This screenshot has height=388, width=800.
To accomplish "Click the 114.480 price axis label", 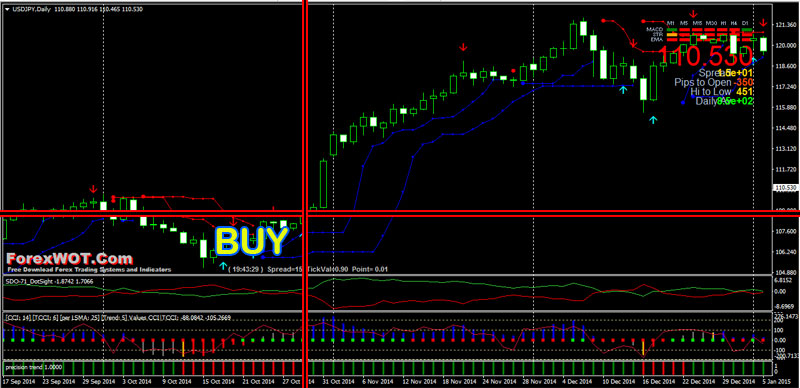I will pos(786,129).
